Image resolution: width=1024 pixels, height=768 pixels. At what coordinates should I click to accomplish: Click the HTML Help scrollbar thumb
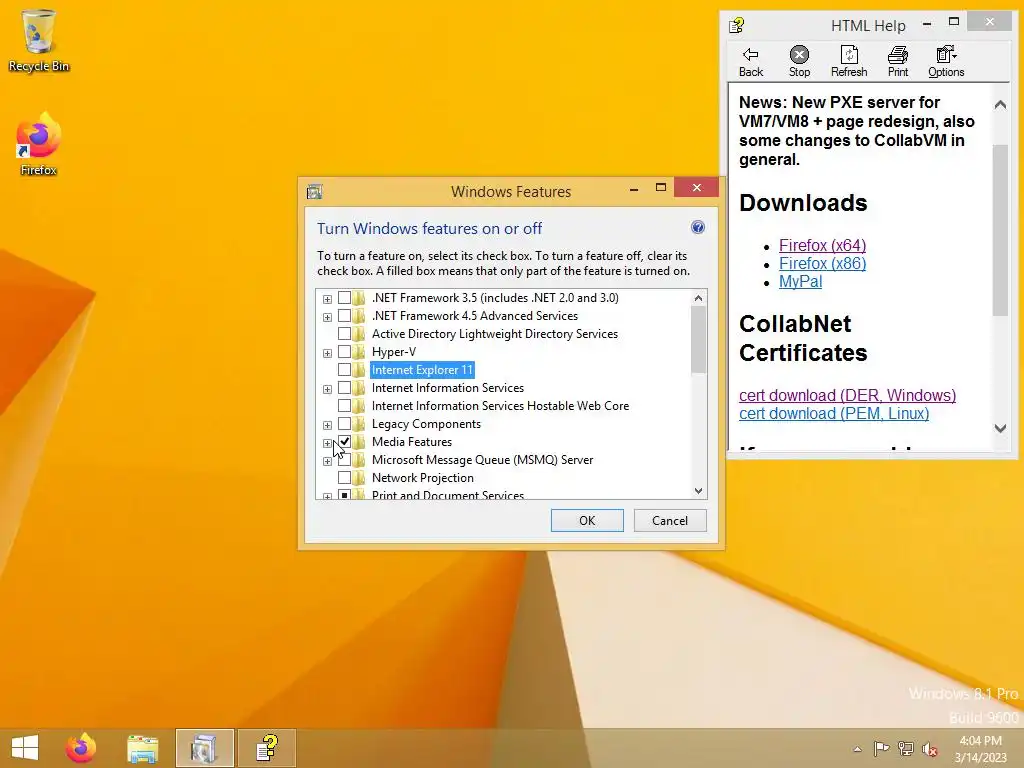click(1000, 230)
